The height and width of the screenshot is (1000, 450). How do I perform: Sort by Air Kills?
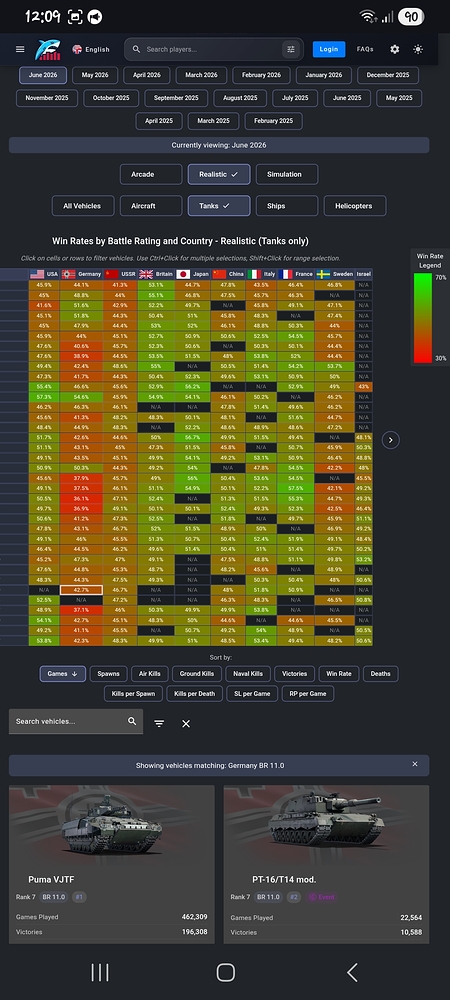pyautogui.click(x=150, y=673)
